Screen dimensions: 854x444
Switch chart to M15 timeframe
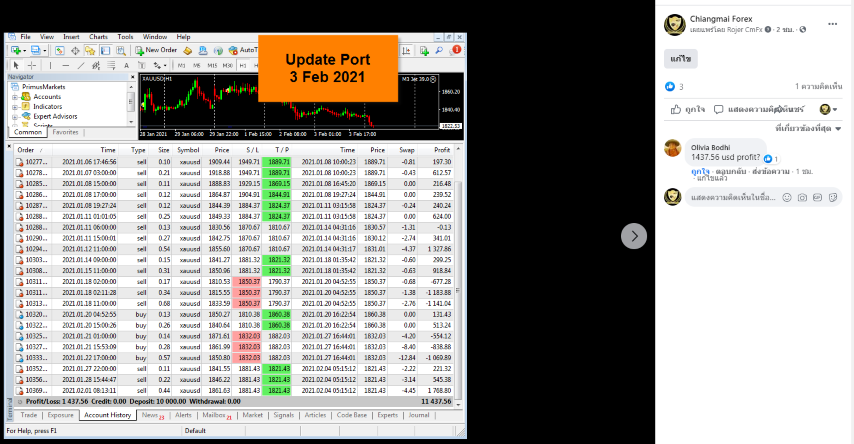point(212,65)
